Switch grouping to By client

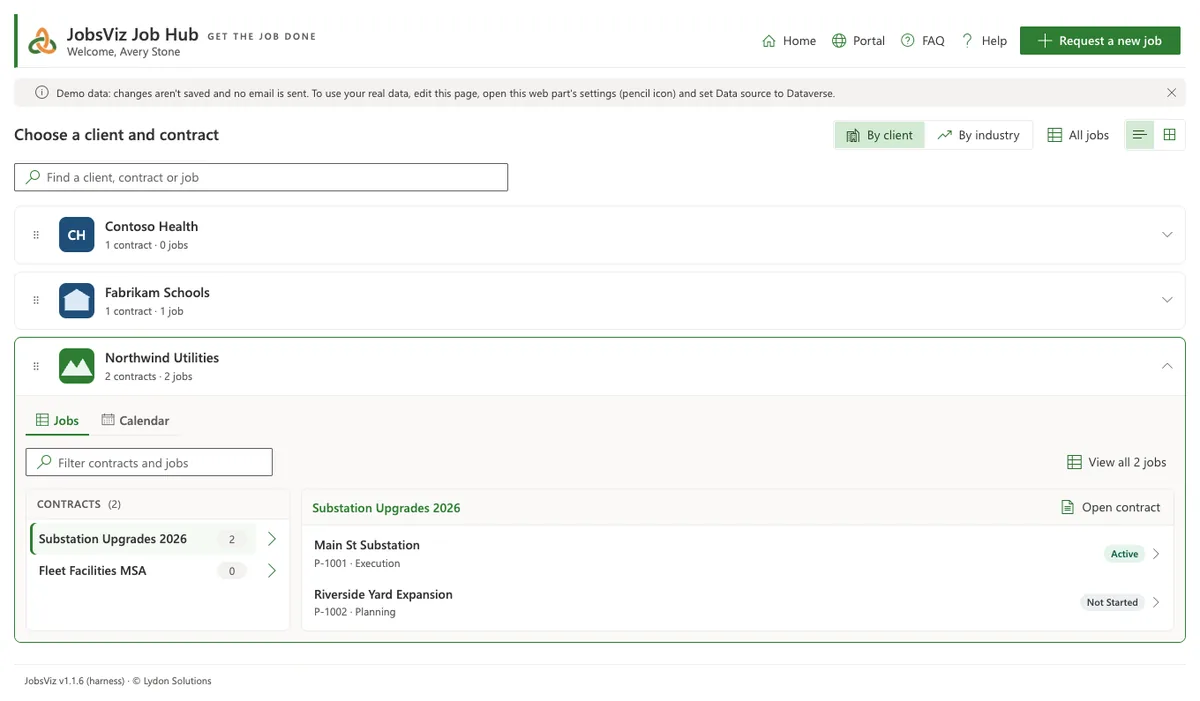click(x=879, y=135)
